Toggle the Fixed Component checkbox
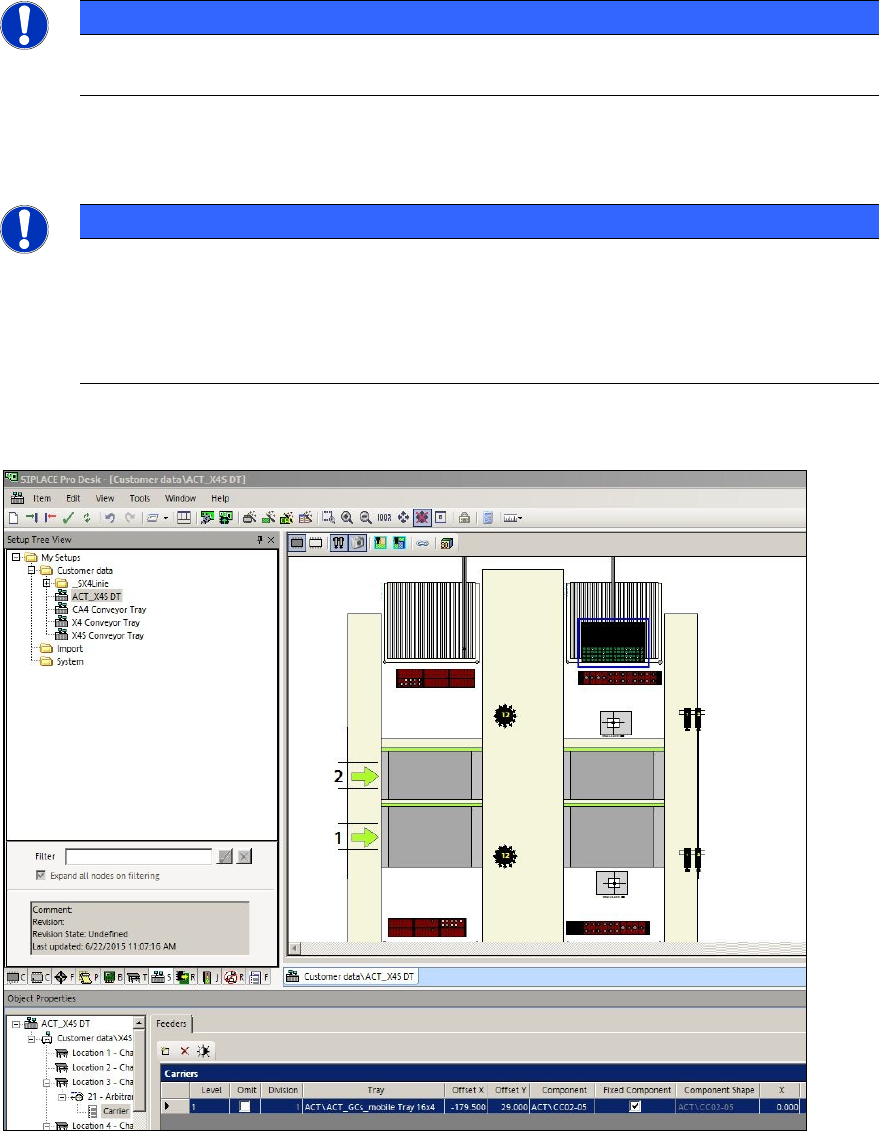The width and height of the screenshot is (879, 1131). click(x=635, y=1106)
